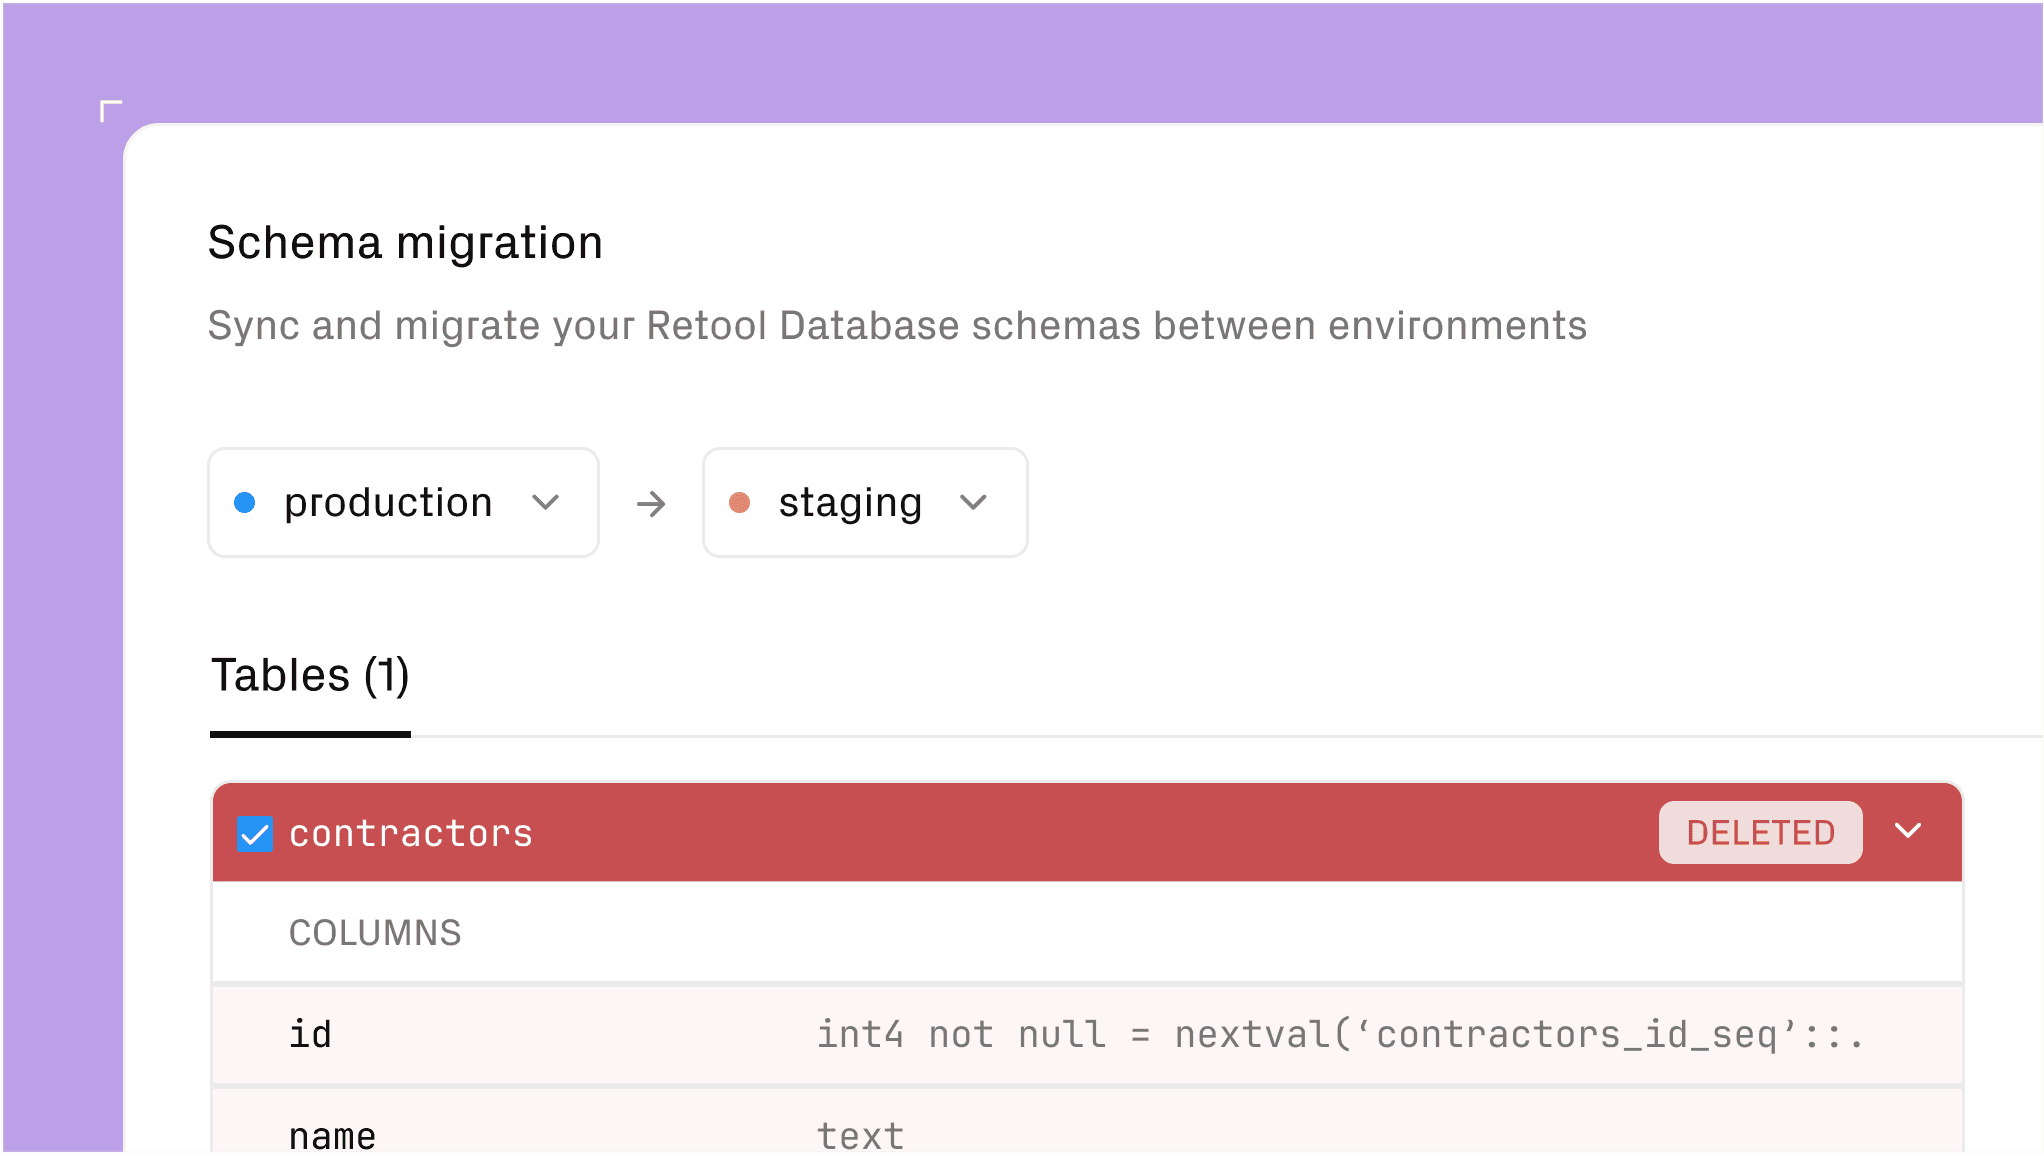Open the staging environment dropdown
The image size is (2044, 1153).
864,503
